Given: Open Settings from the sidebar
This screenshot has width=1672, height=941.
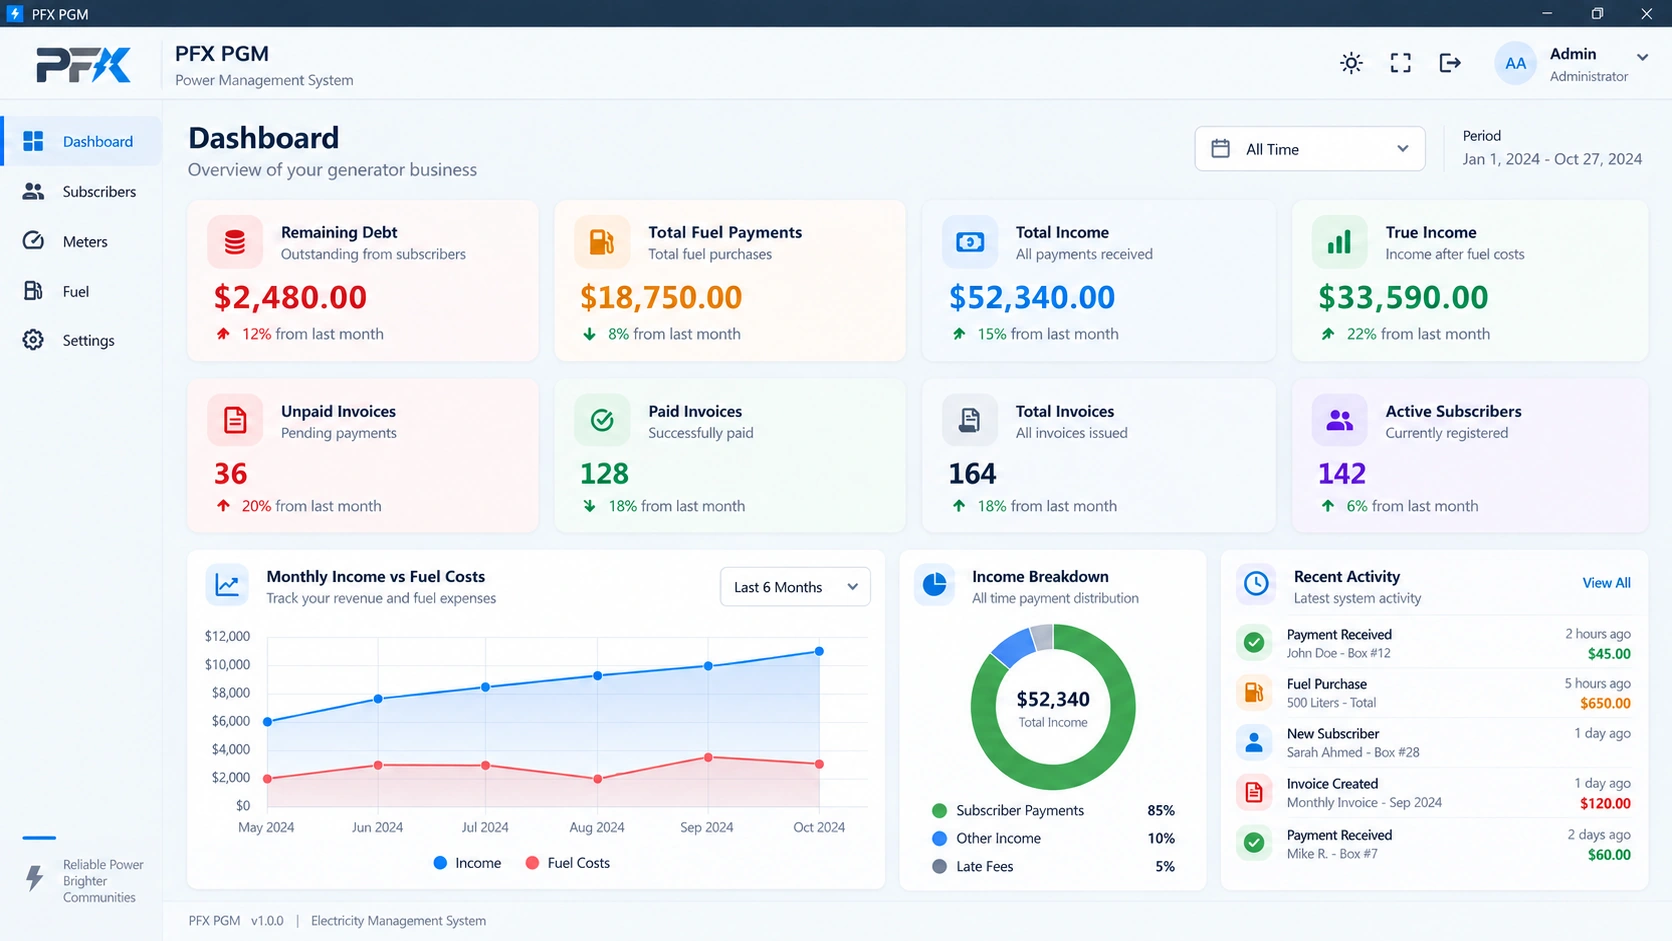Looking at the screenshot, I should point(81,340).
